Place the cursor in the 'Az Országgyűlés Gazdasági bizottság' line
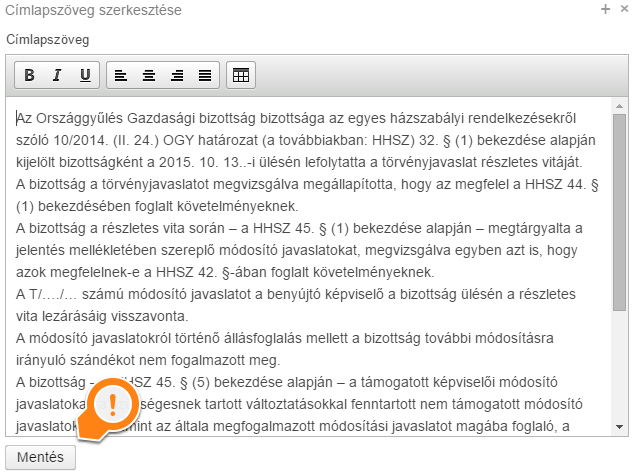Image resolution: width=633 pixels, height=475 pixels. click(296, 118)
